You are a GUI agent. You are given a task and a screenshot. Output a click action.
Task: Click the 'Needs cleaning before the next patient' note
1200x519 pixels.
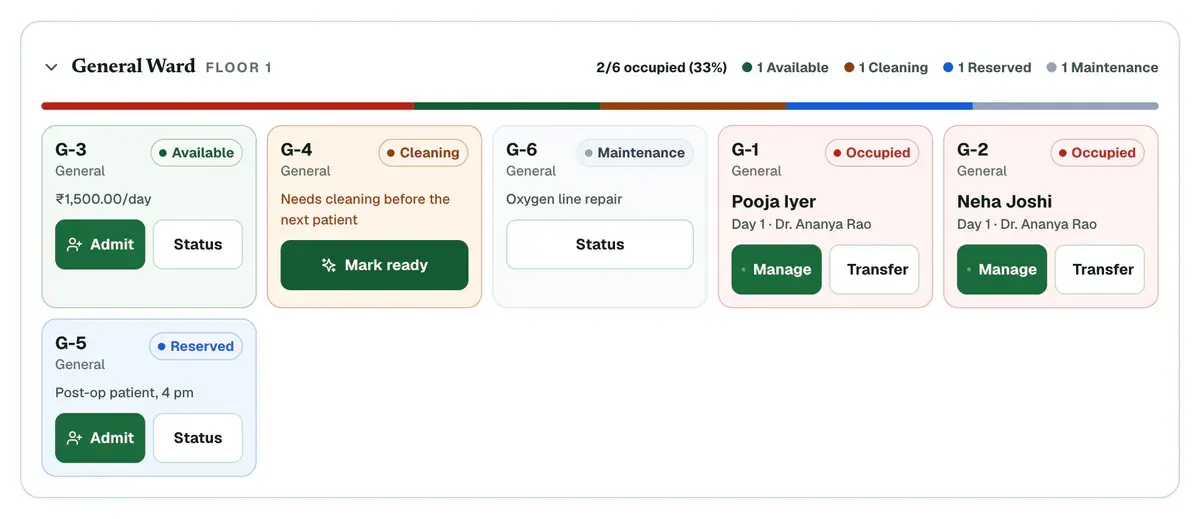(x=365, y=209)
